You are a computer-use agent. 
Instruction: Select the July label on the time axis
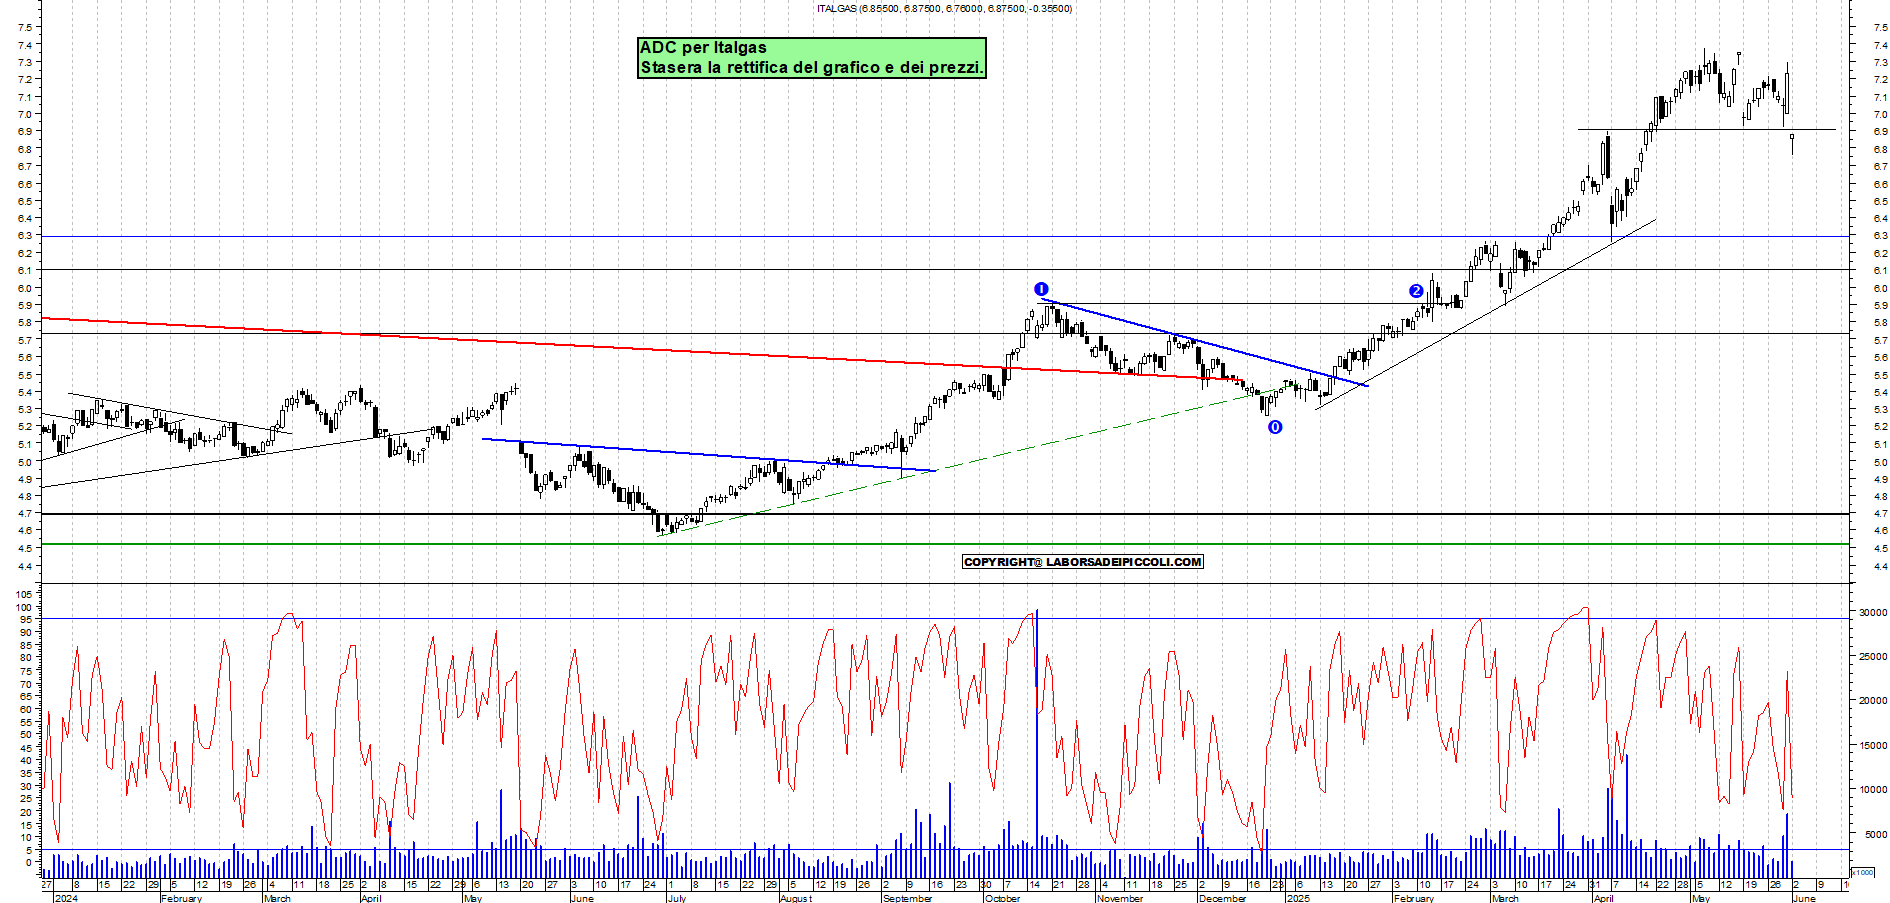coord(677,898)
